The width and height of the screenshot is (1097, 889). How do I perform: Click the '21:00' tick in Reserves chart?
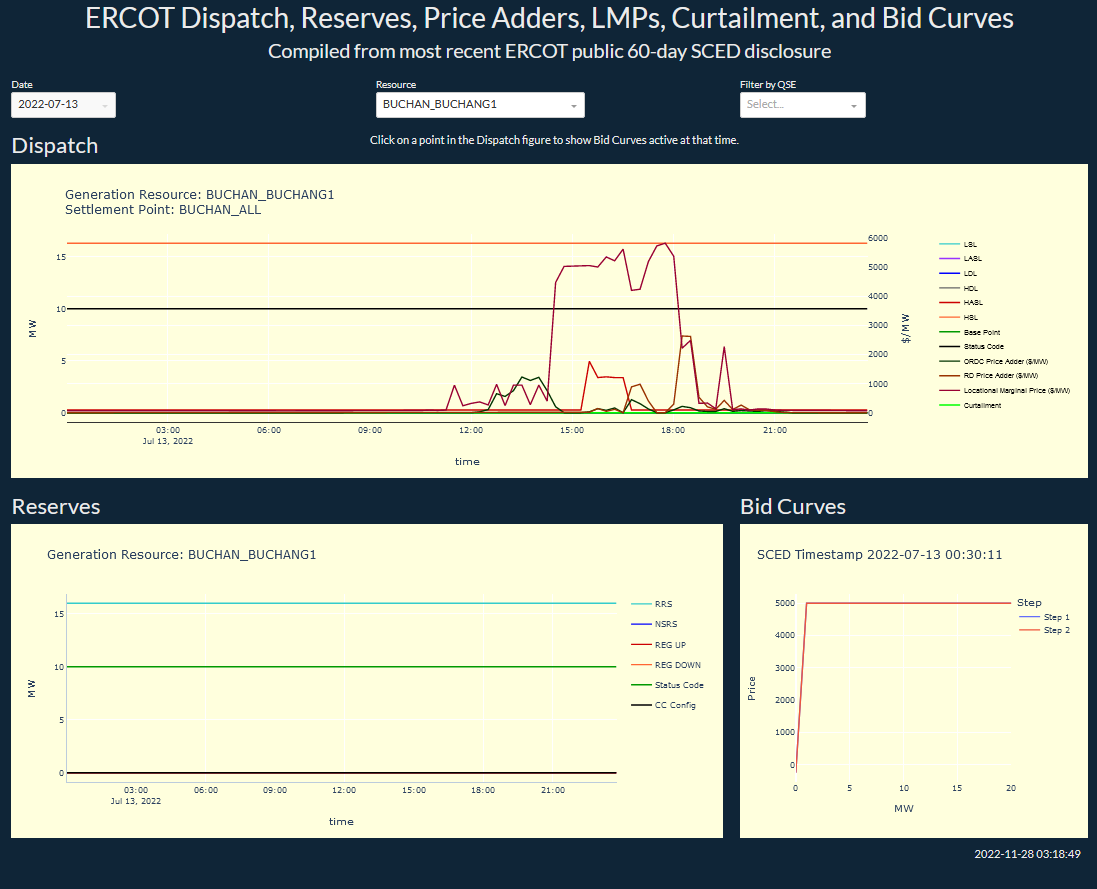553,790
